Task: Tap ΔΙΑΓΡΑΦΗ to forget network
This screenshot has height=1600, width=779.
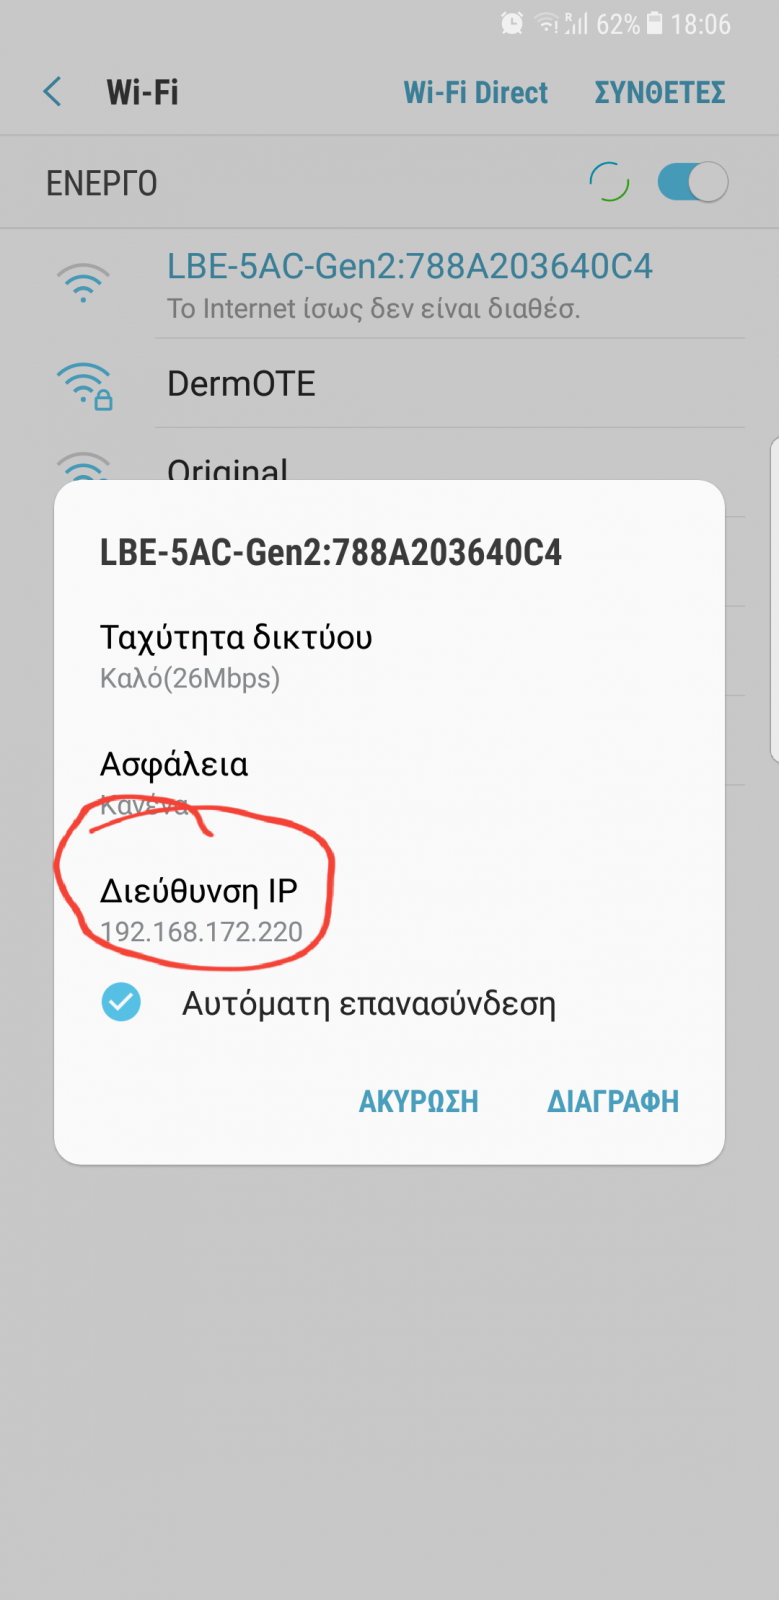Action: [x=613, y=1101]
